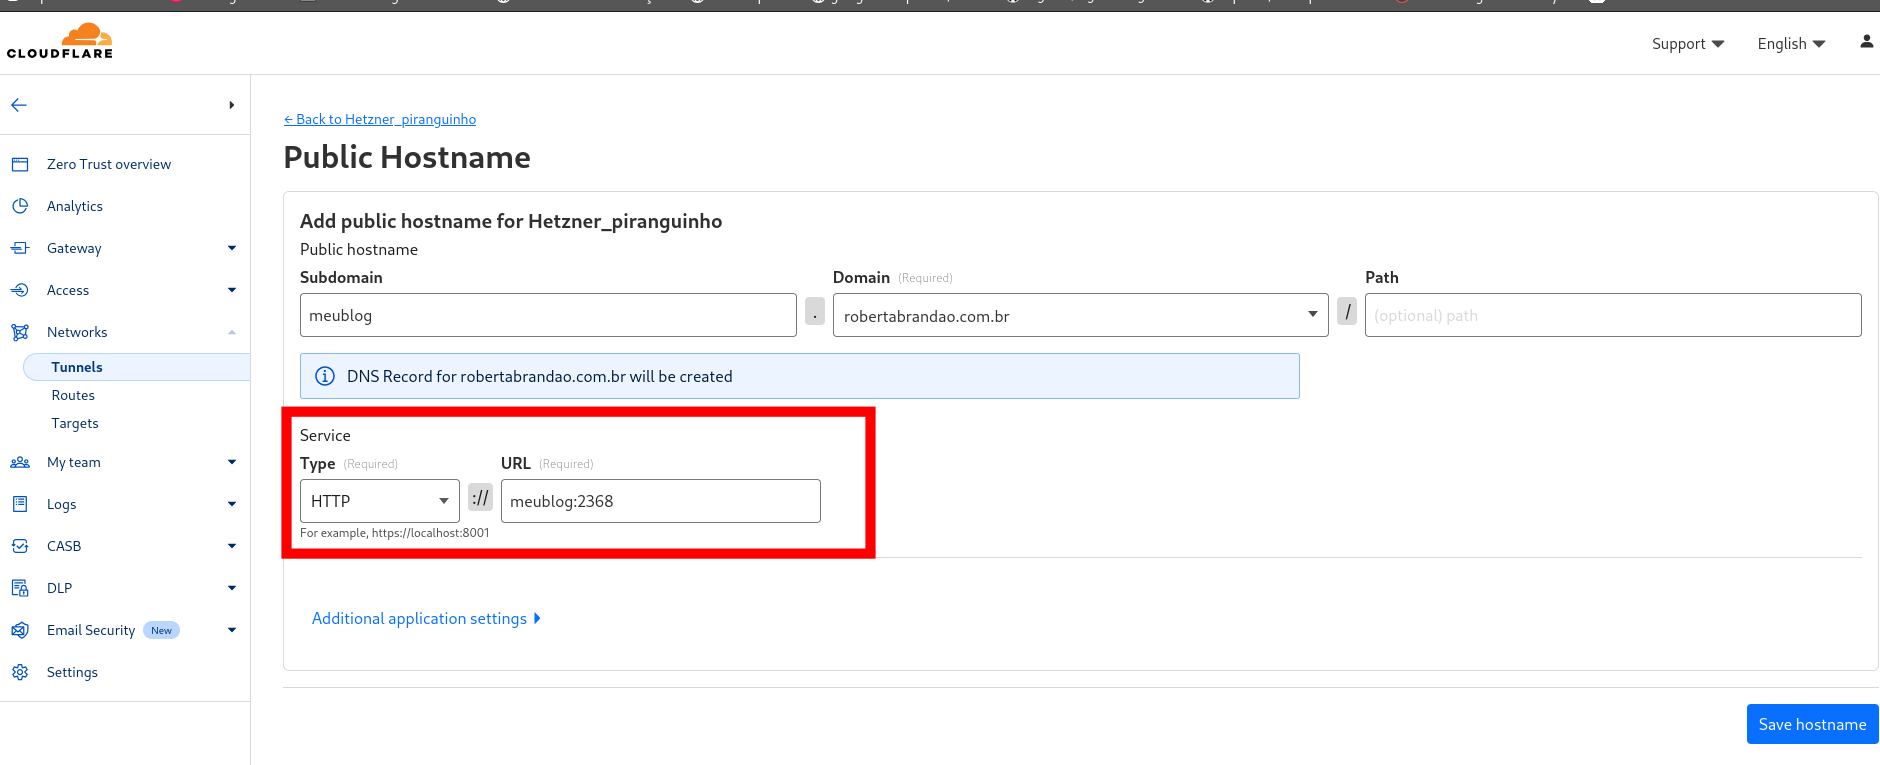
Task: Click the Email Security envelope icon
Action: tap(20, 630)
